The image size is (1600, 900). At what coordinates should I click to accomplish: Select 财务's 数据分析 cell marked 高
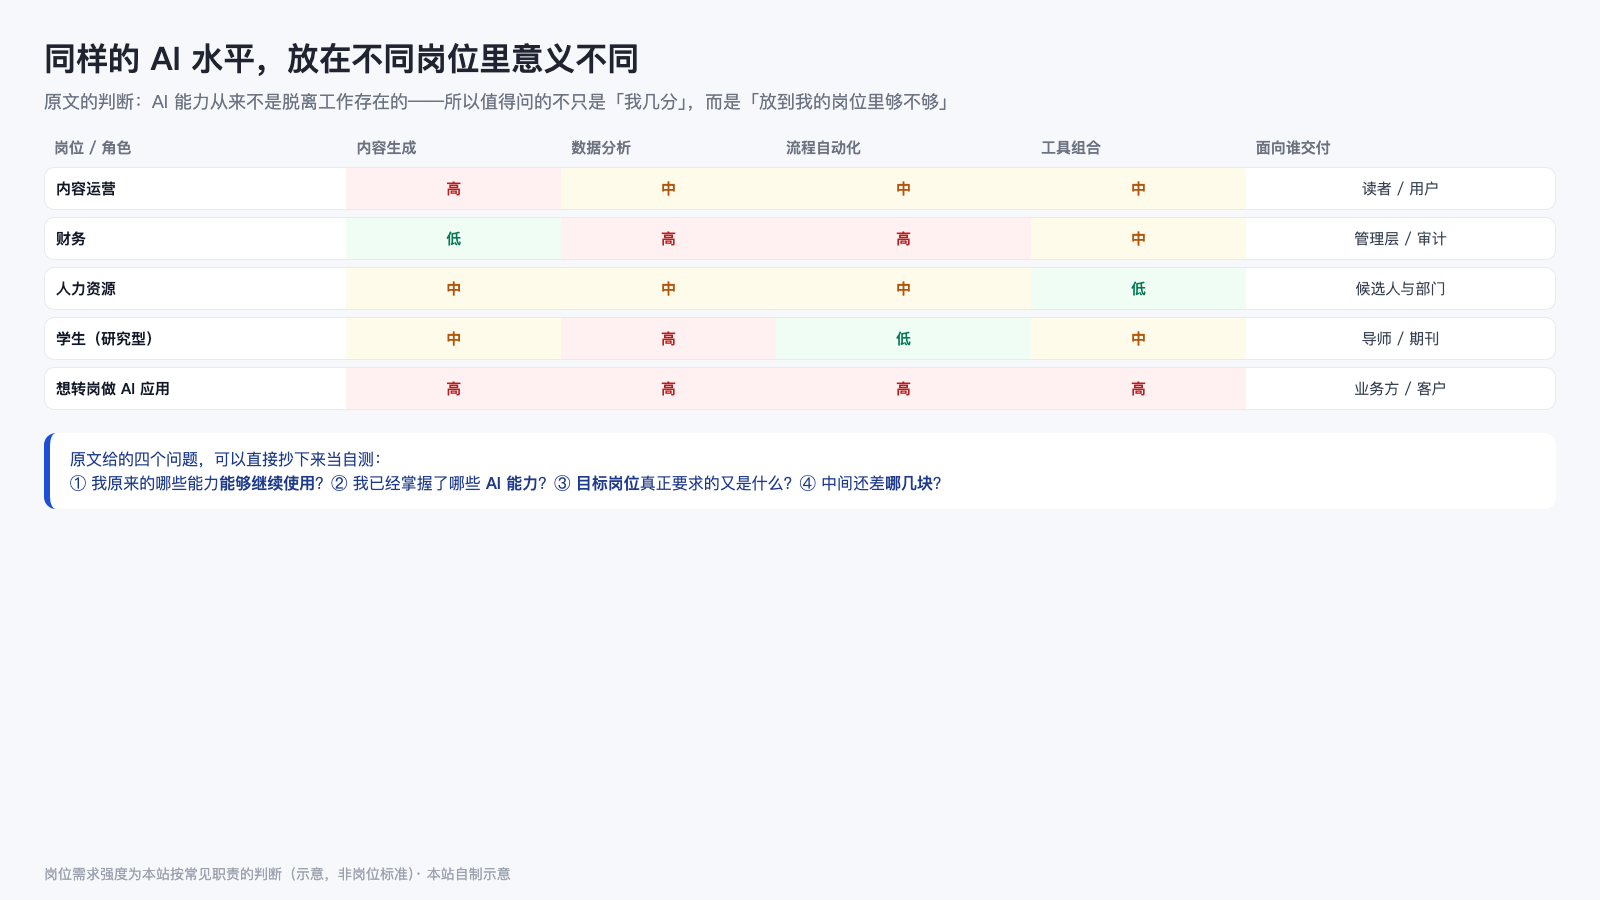tap(669, 239)
